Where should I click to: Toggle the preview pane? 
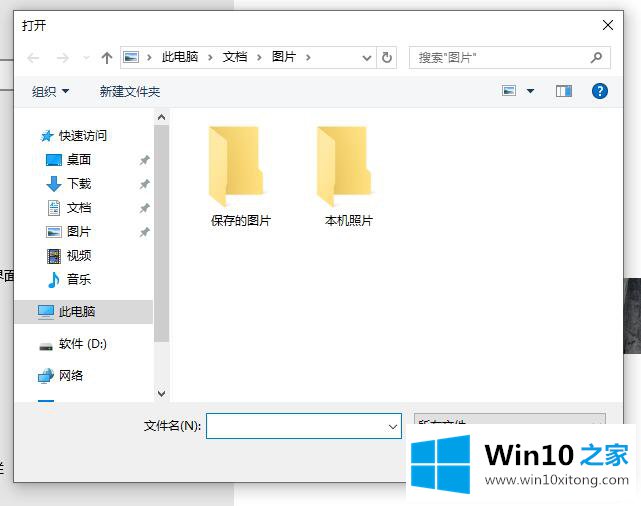564,91
